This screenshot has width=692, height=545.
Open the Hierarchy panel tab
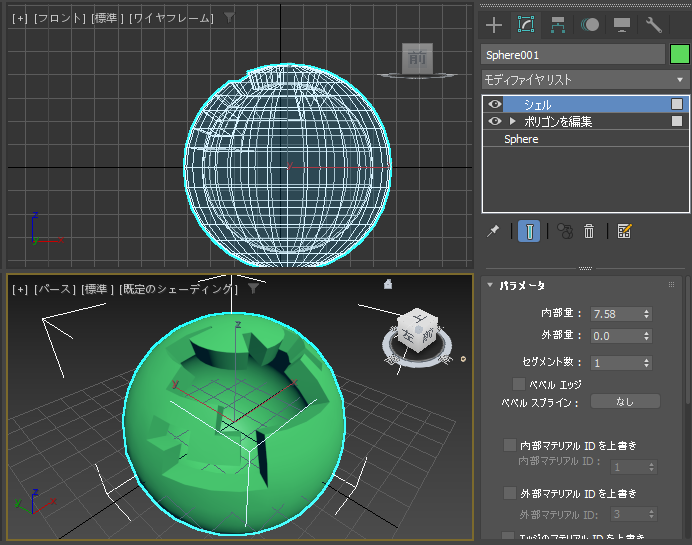(x=558, y=25)
